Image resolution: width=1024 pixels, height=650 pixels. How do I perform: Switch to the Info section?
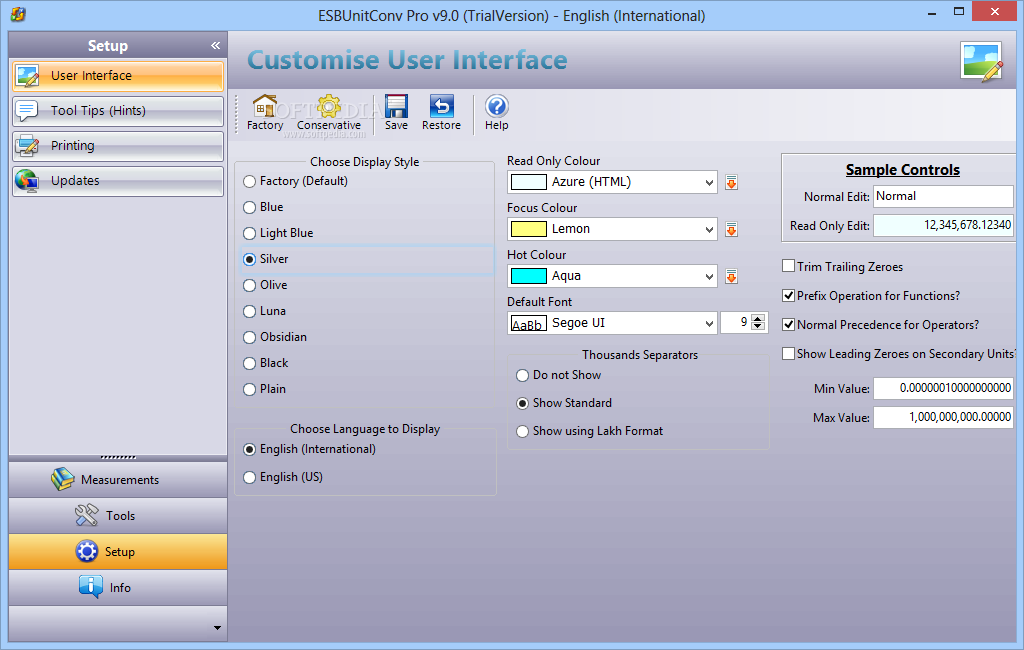118,587
